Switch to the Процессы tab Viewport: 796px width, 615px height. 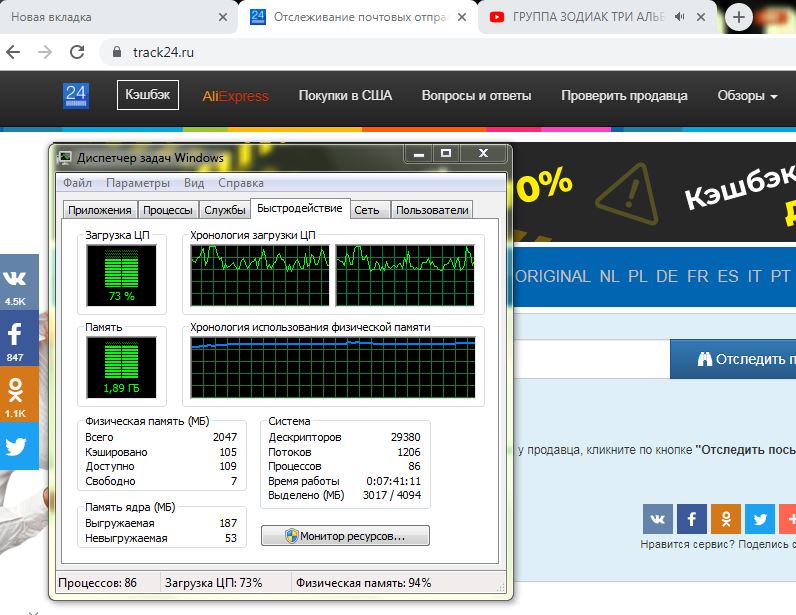168,210
